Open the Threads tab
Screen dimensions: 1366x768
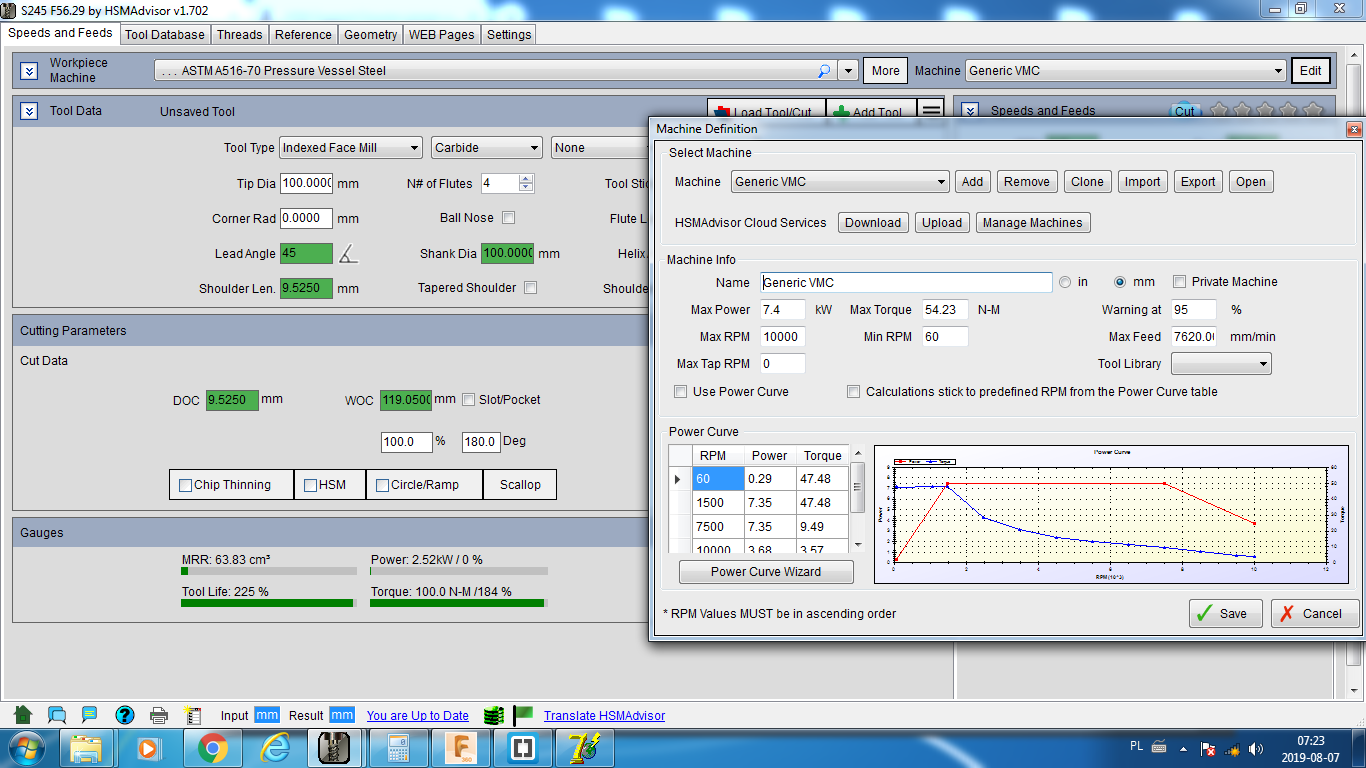[240, 34]
